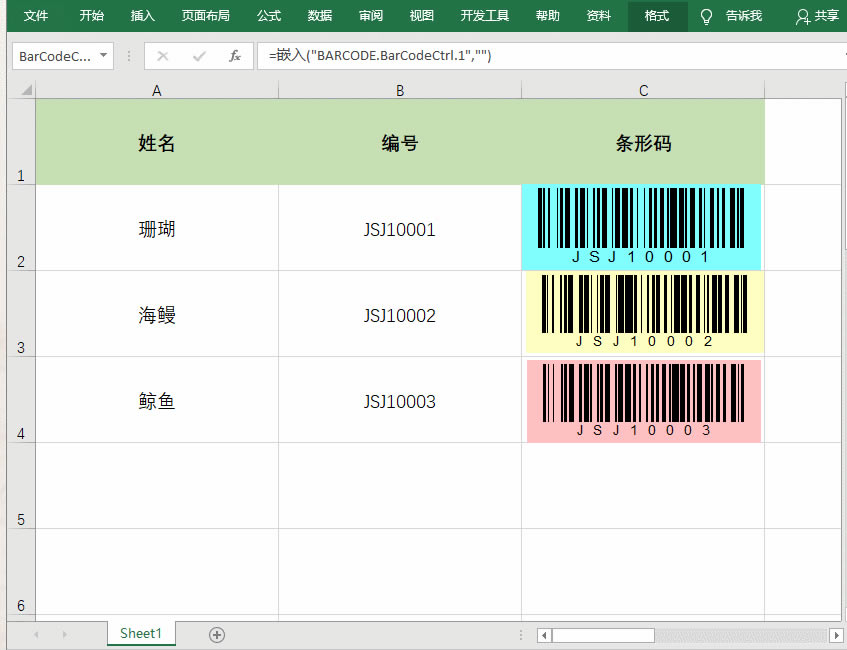This screenshot has width=847, height=650.
Task: Click the add new worksheet plus icon
Action: [x=217, y=634]
